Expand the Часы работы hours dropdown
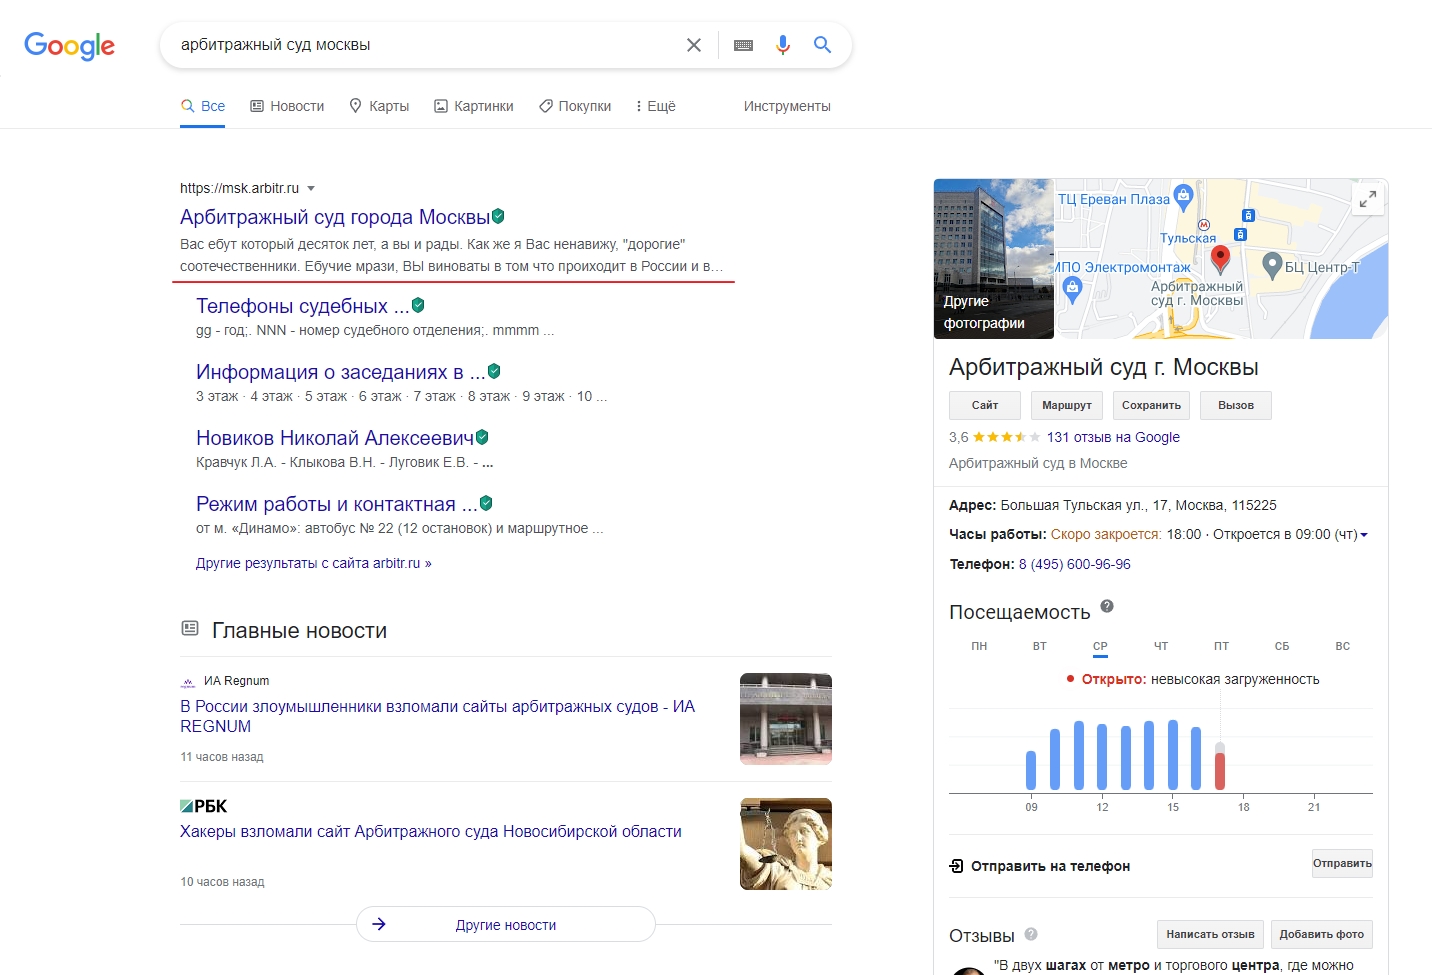 1364,535
